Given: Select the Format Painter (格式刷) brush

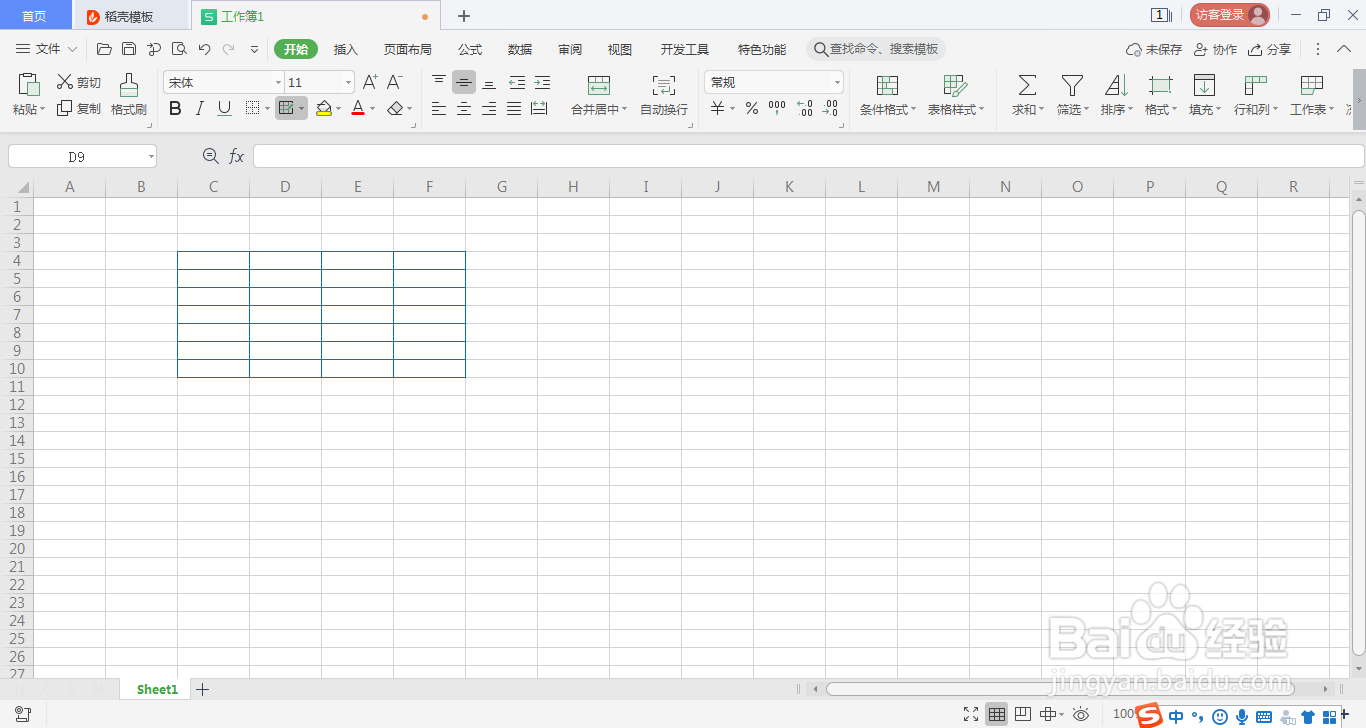Looking at the screenshot, I should click(128, 95).
